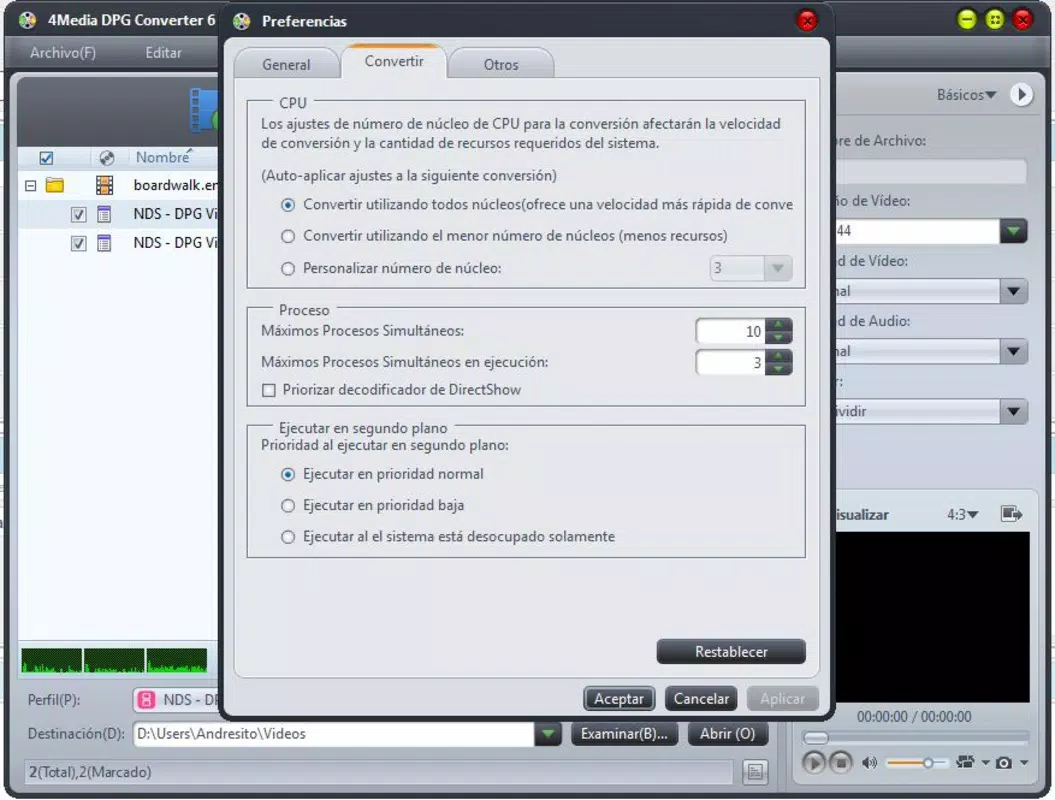Enable Priorizar decodificador de DirectShow
The height and width of the screenshot is (800, 1055).
268,390
